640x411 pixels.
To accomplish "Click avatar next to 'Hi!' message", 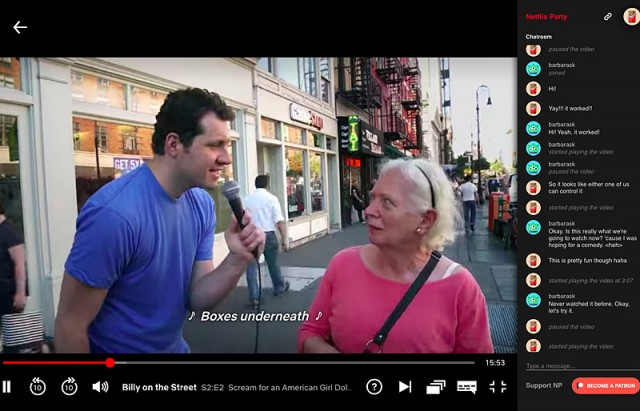I will [x=533, y=89].
